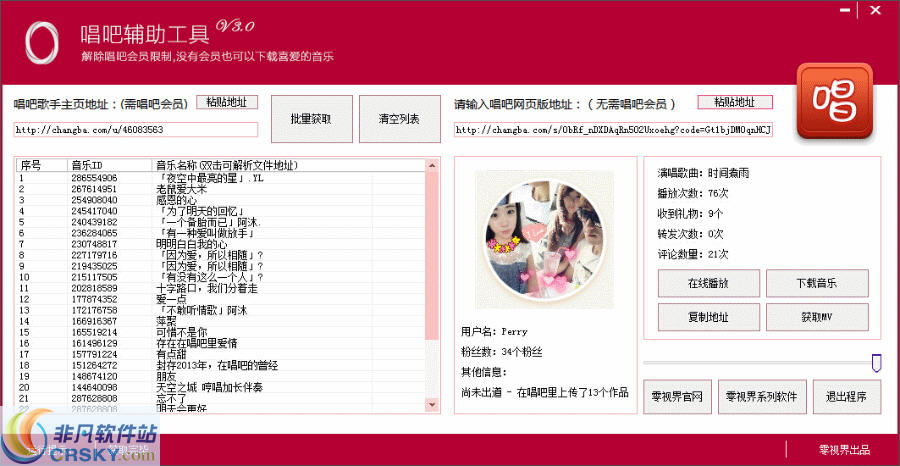Select music ID 219435025
Image resolution: width=900 pixels, height=466 pixels.
(x=94, y=266)
